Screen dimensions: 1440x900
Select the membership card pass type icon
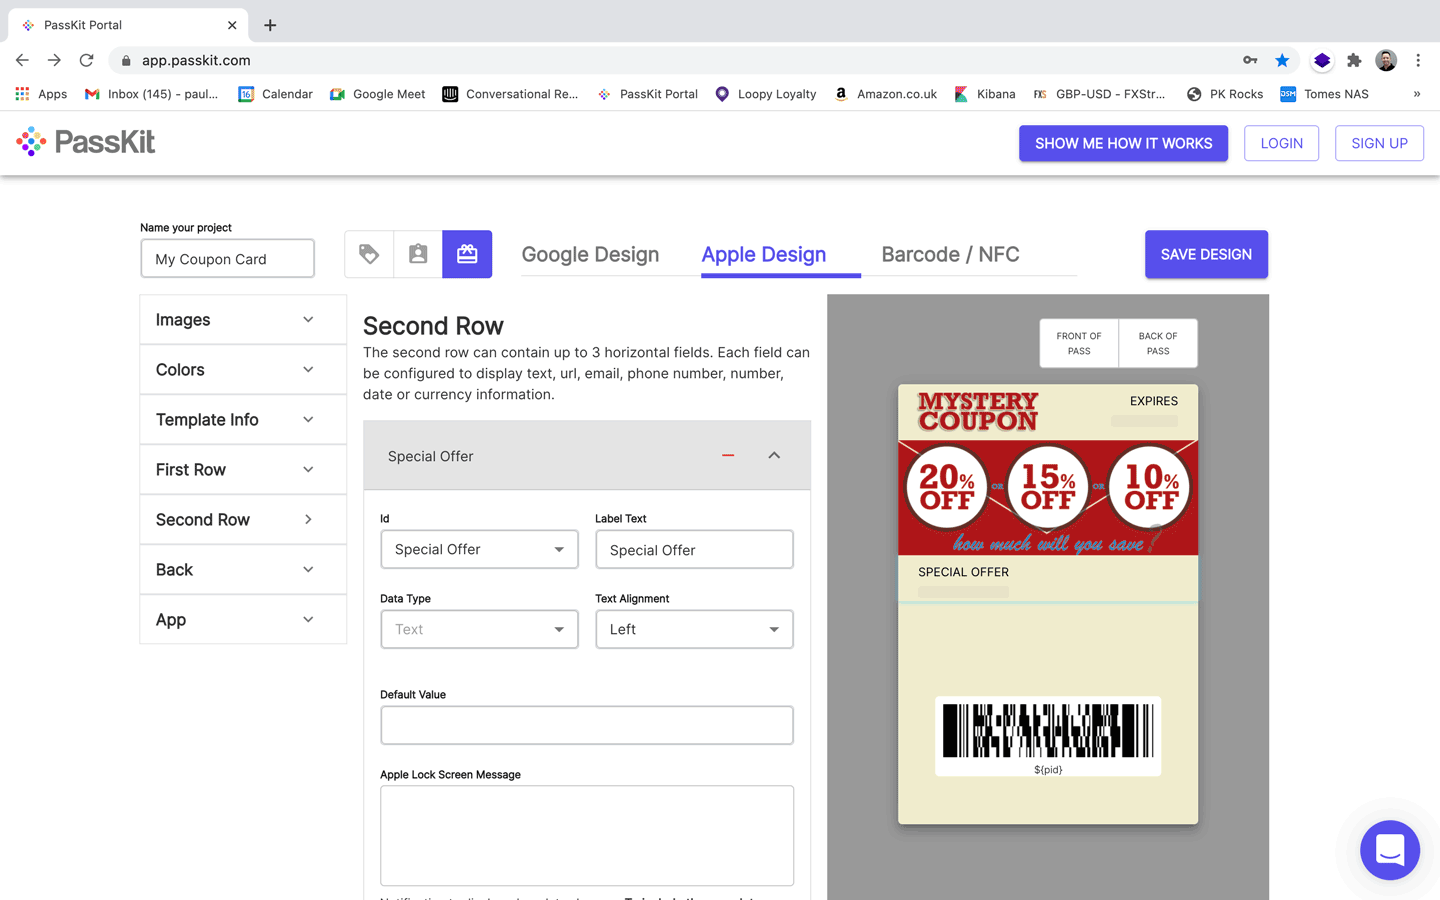[x=418, y=254]
